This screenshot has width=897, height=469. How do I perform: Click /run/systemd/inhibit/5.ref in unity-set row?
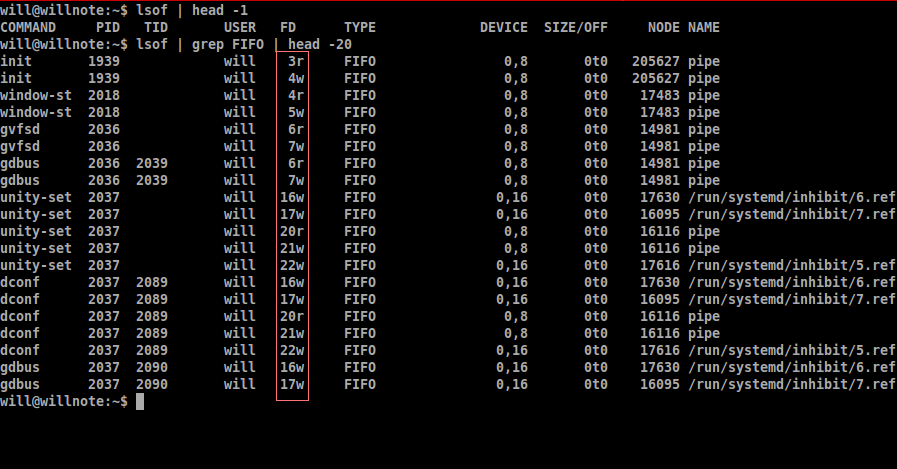coord(792,265)
